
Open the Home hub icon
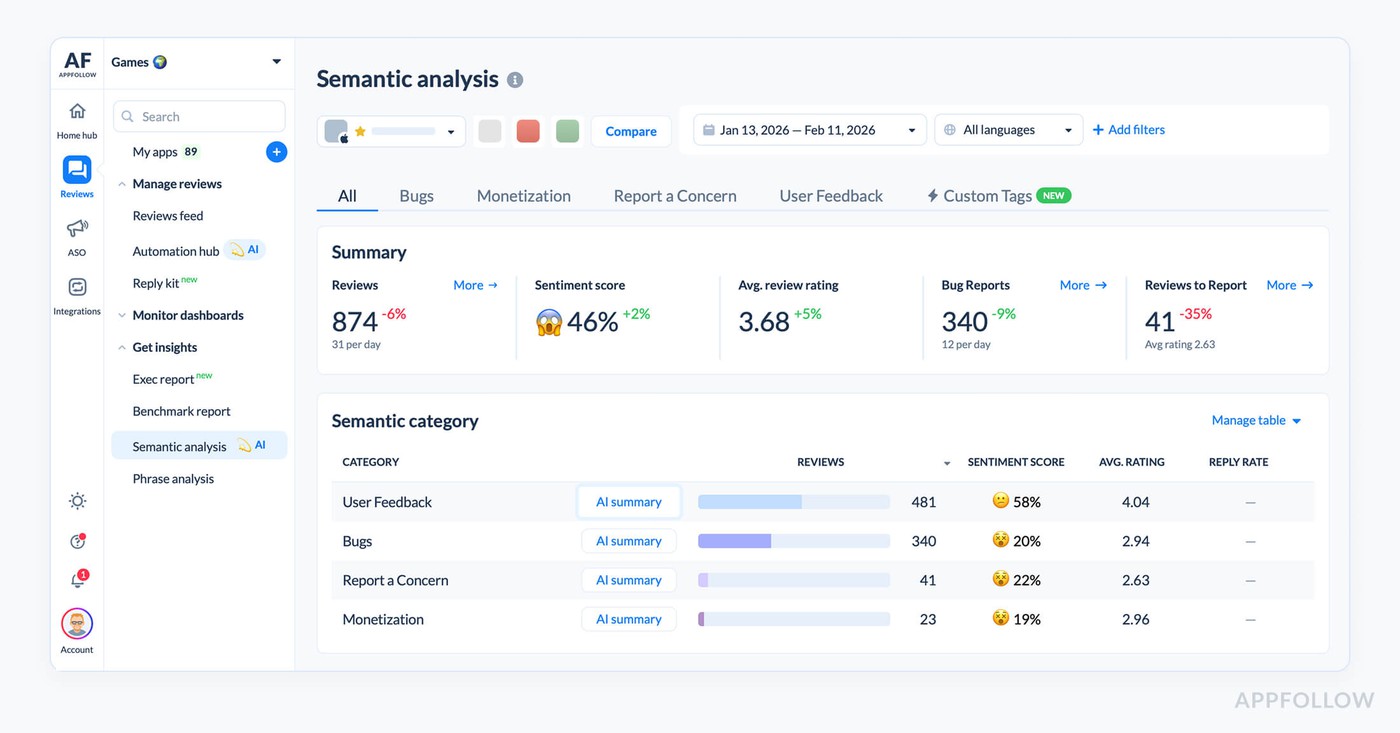77,112
